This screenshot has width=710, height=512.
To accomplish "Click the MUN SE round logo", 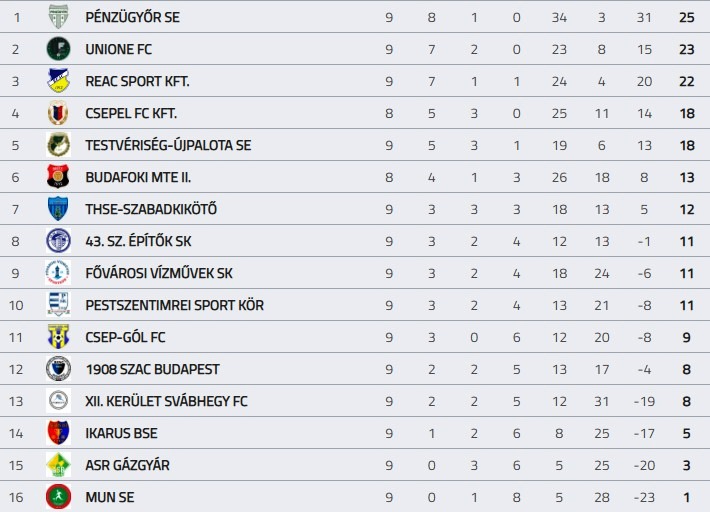I will [x=58, y=497].
